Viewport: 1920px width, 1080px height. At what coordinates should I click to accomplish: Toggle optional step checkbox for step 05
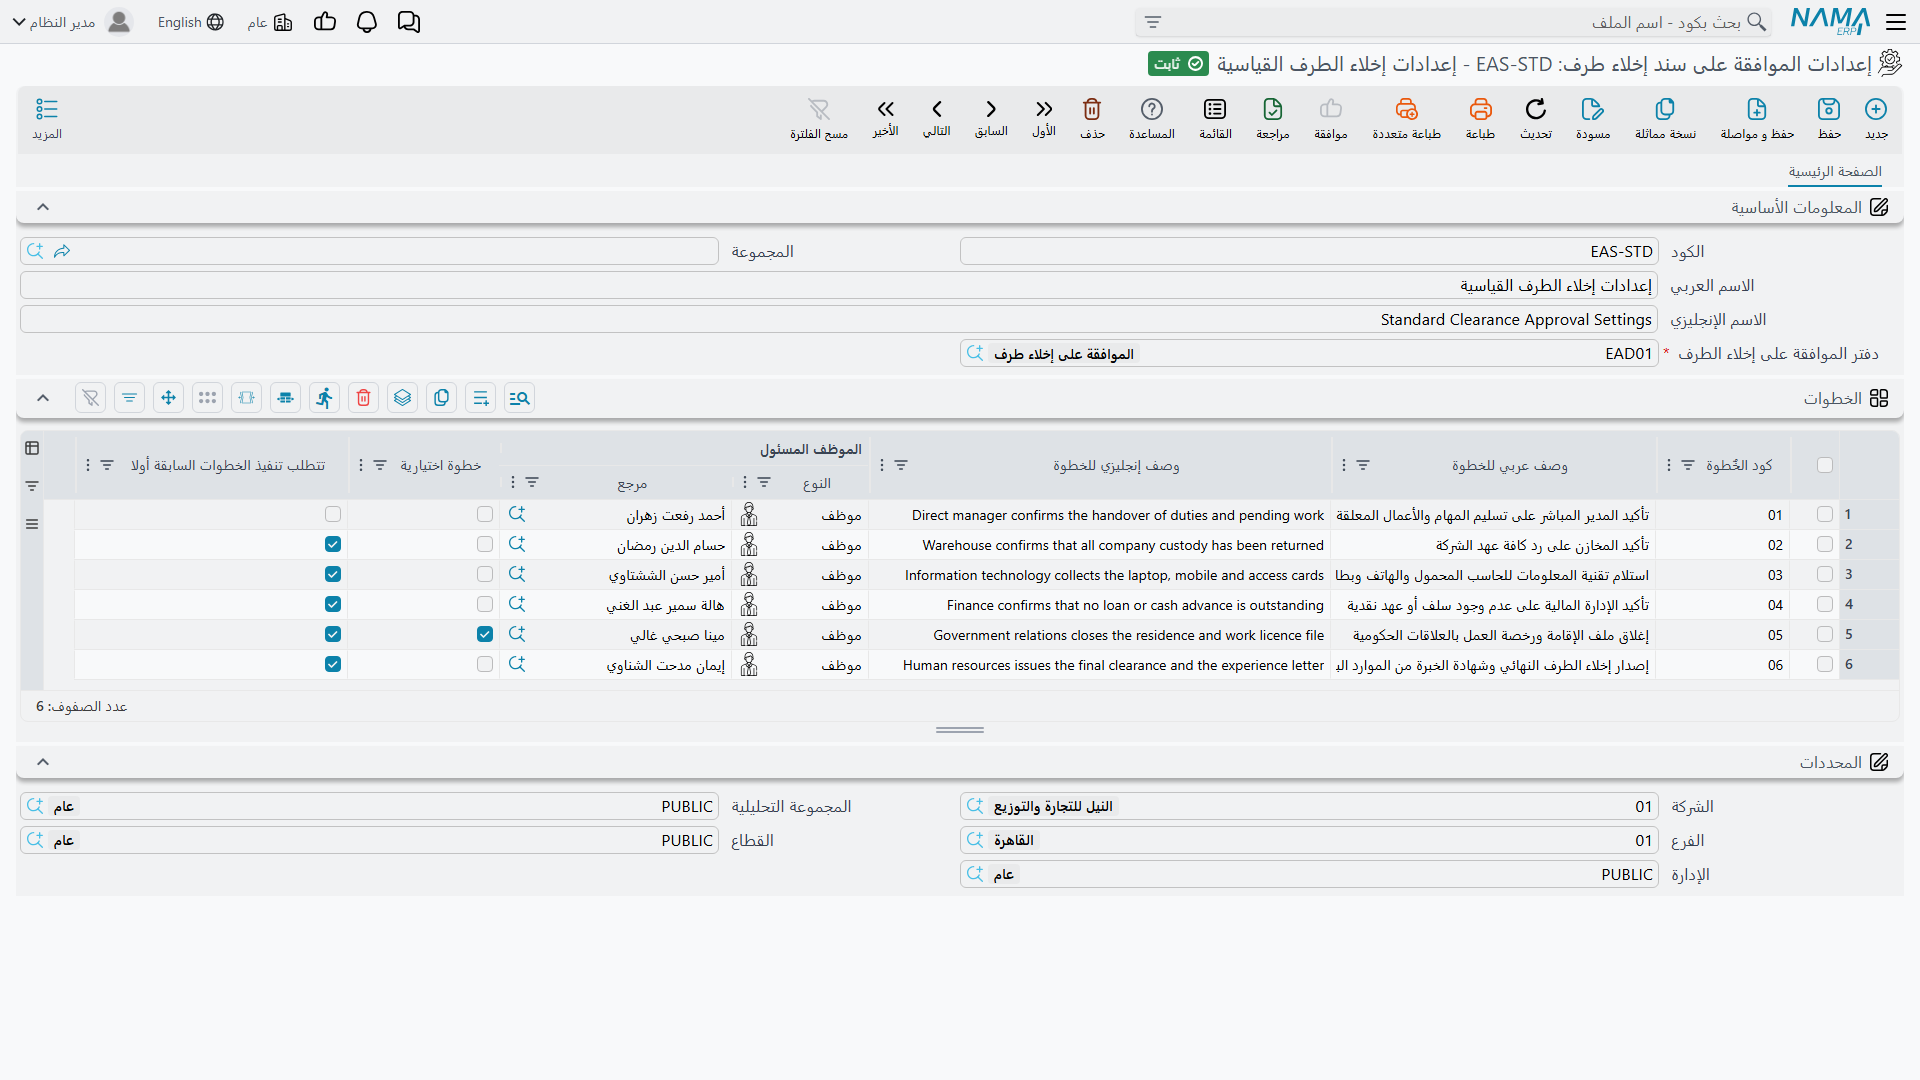pyautogui.click(x=485, y=634)
